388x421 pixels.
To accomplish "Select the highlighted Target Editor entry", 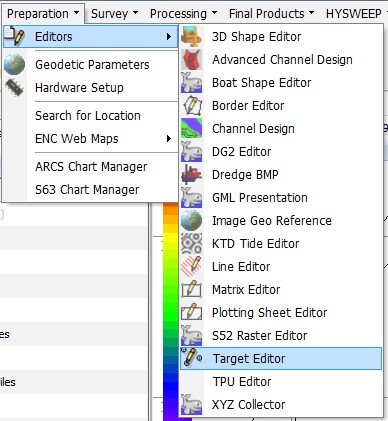I will pyautogui.click(x=281, y=358).
